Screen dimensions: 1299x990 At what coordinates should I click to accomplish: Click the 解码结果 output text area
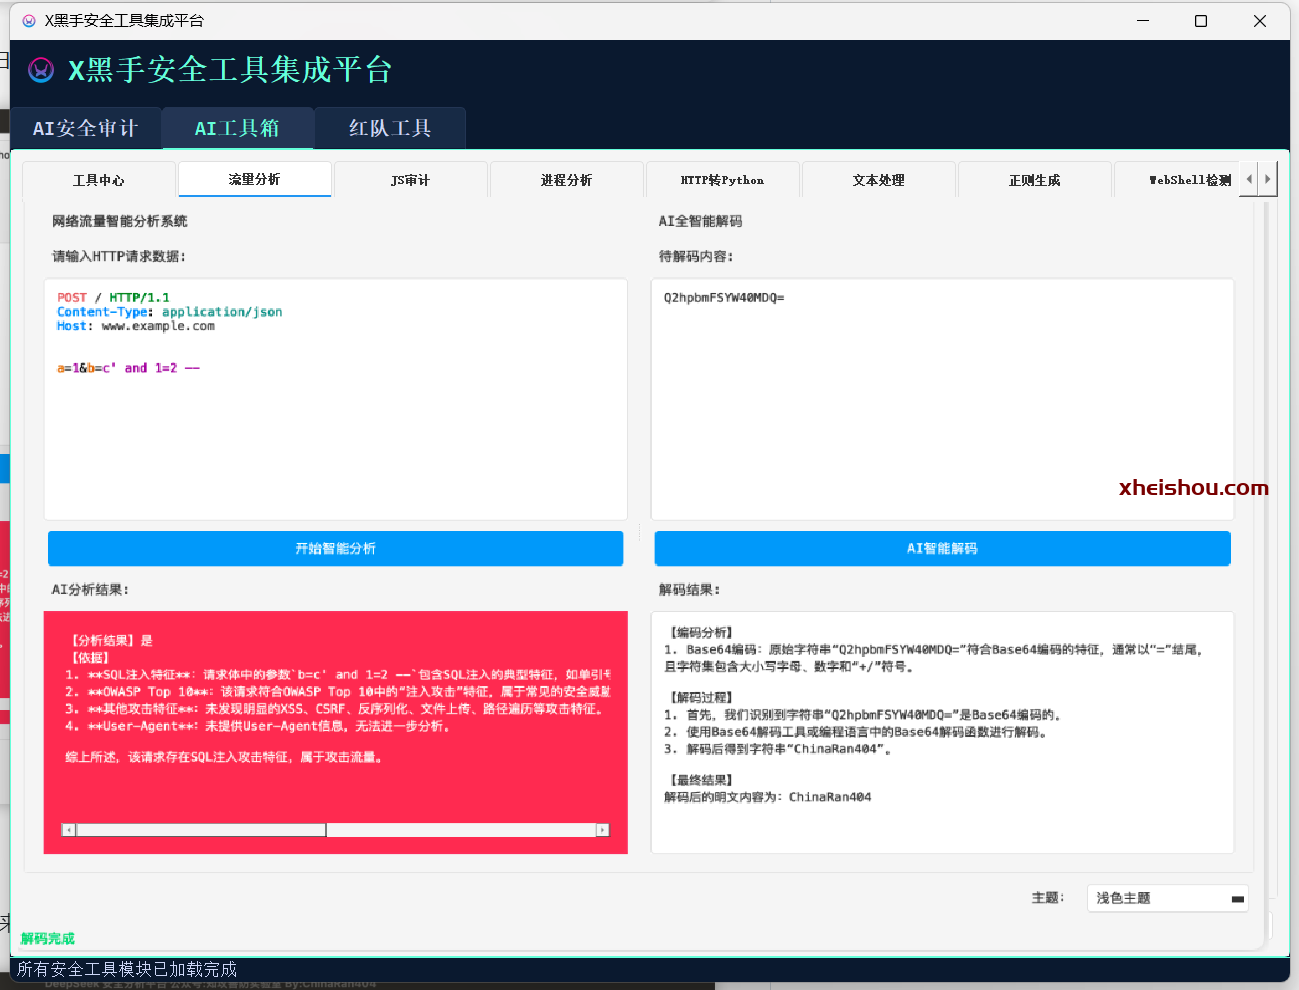coord(942,733)
